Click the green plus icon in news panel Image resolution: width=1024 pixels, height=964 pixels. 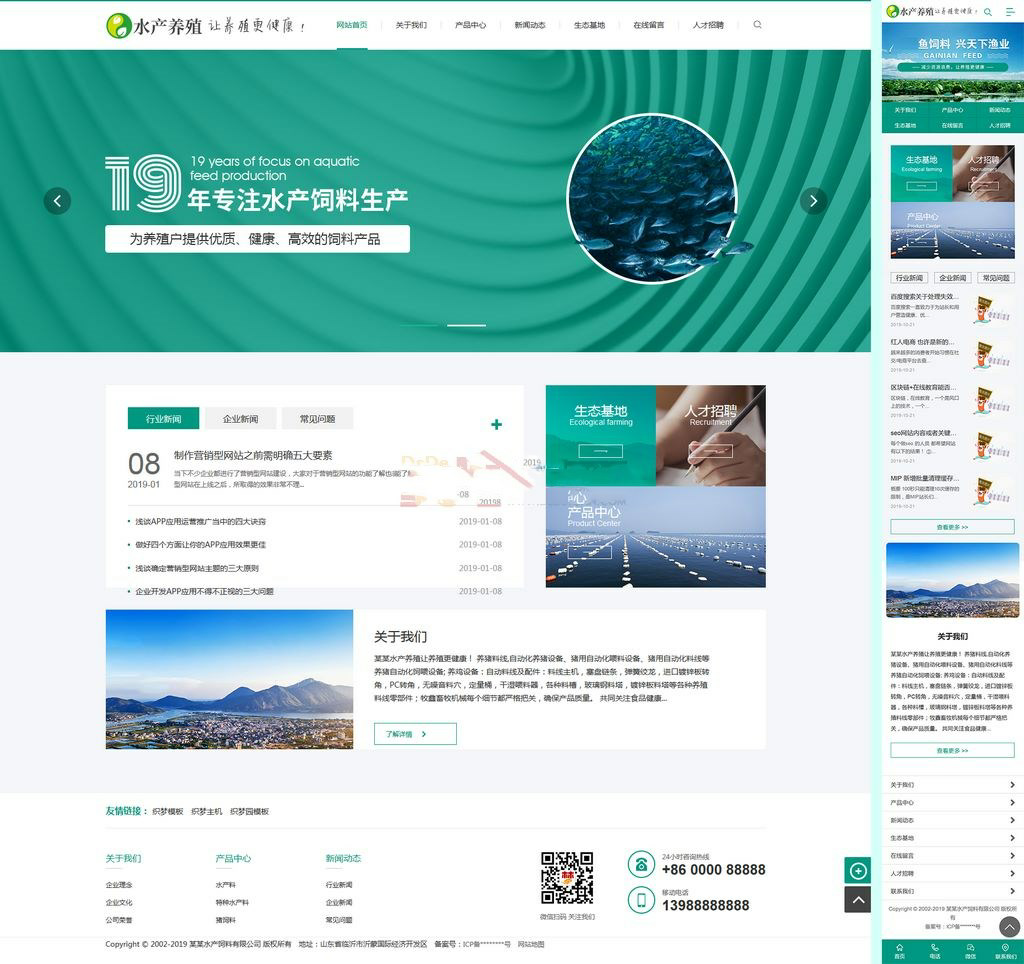496,425
